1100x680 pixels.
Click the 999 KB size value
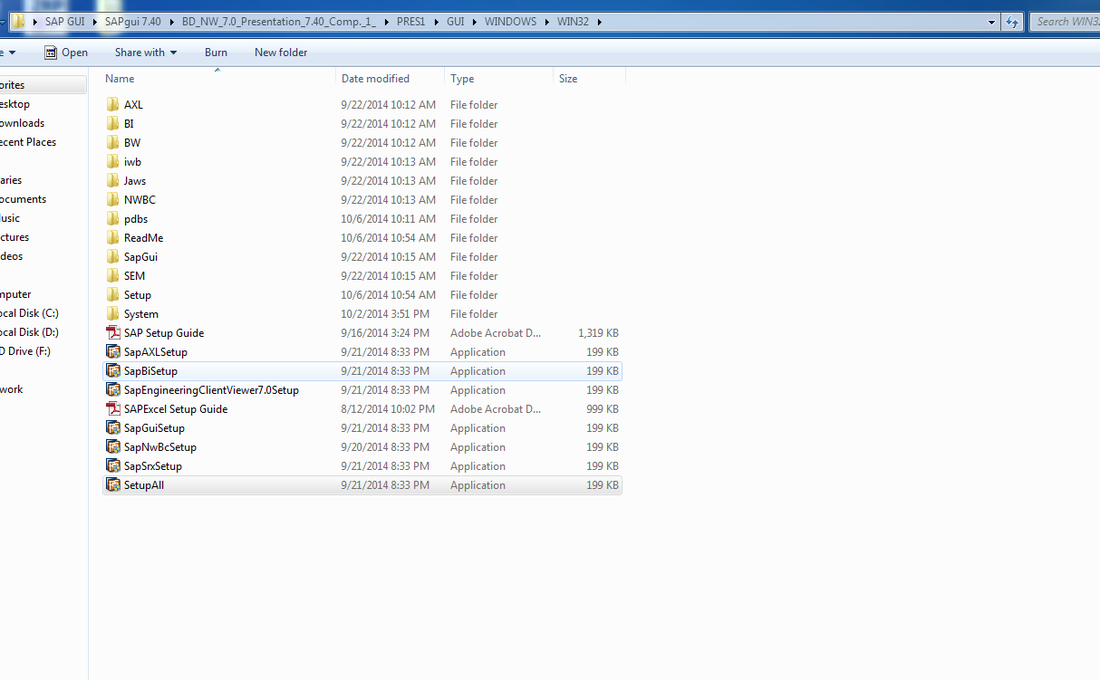[x=603, y=409]
